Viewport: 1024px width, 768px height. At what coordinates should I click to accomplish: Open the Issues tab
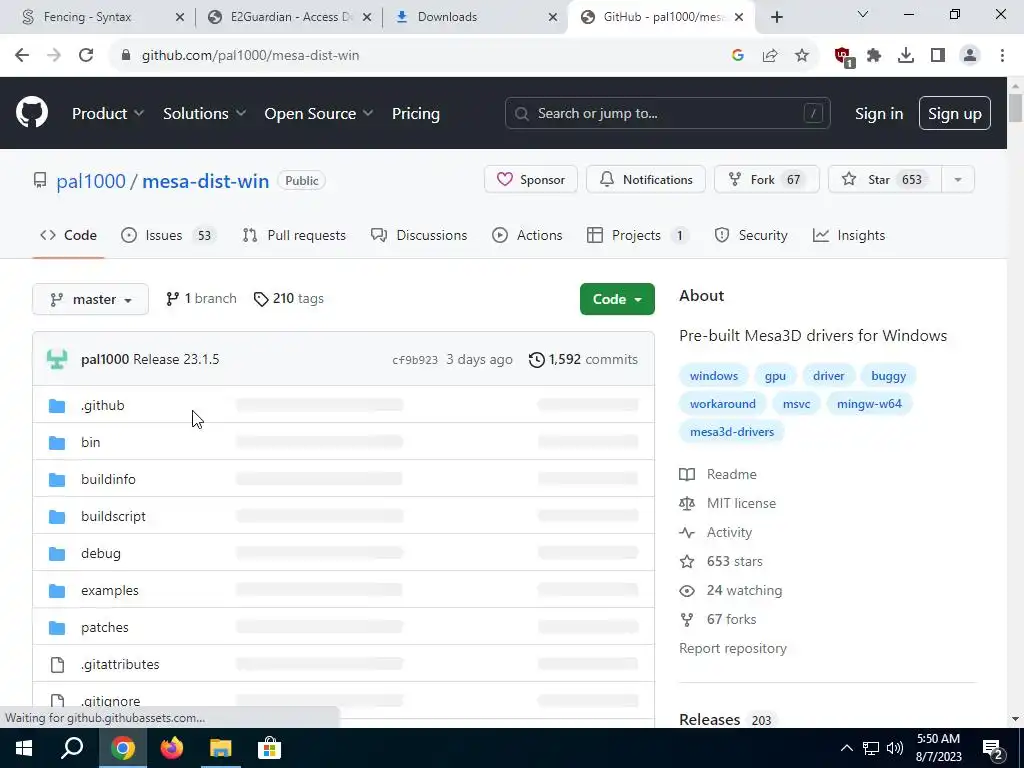[x=168, y=235]
